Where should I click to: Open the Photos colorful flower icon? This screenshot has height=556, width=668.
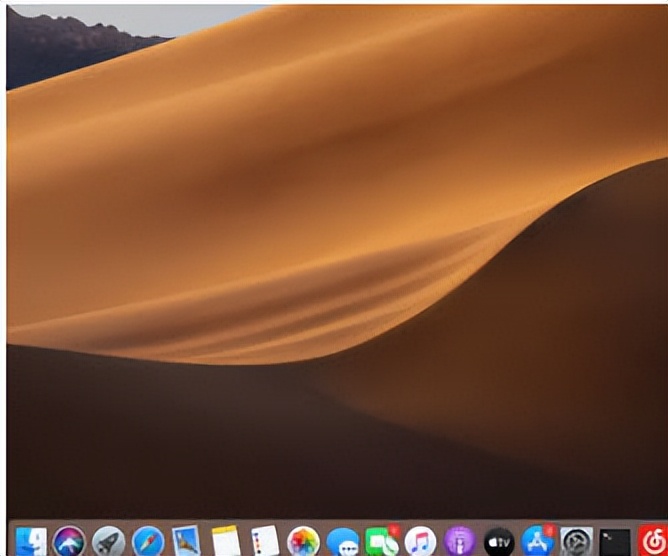click(303, 542)
